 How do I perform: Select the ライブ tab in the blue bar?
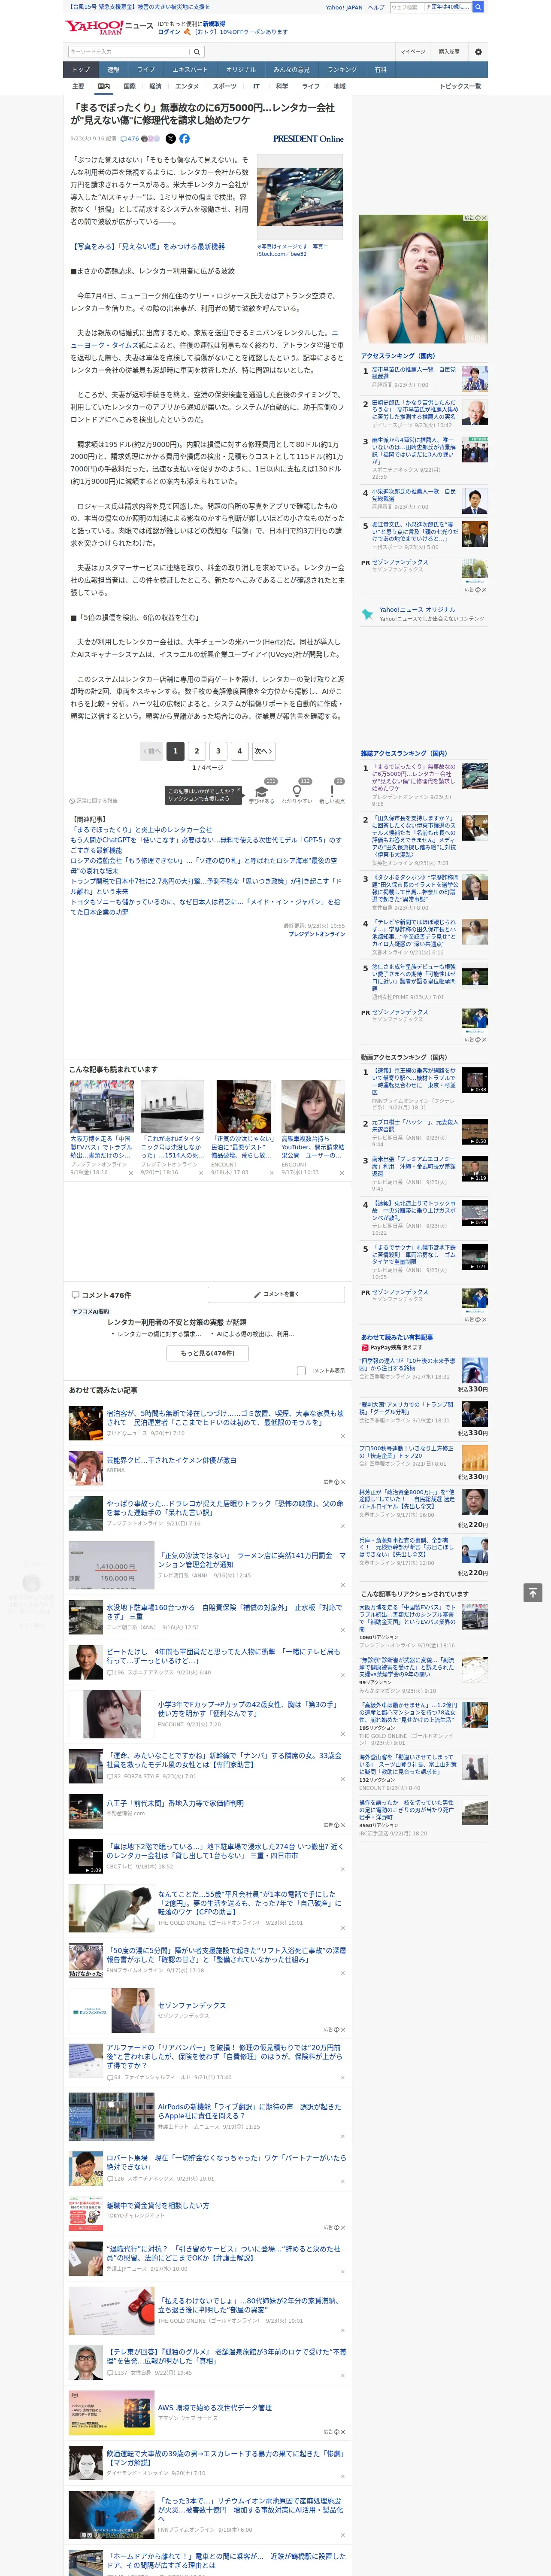(146, 70)
